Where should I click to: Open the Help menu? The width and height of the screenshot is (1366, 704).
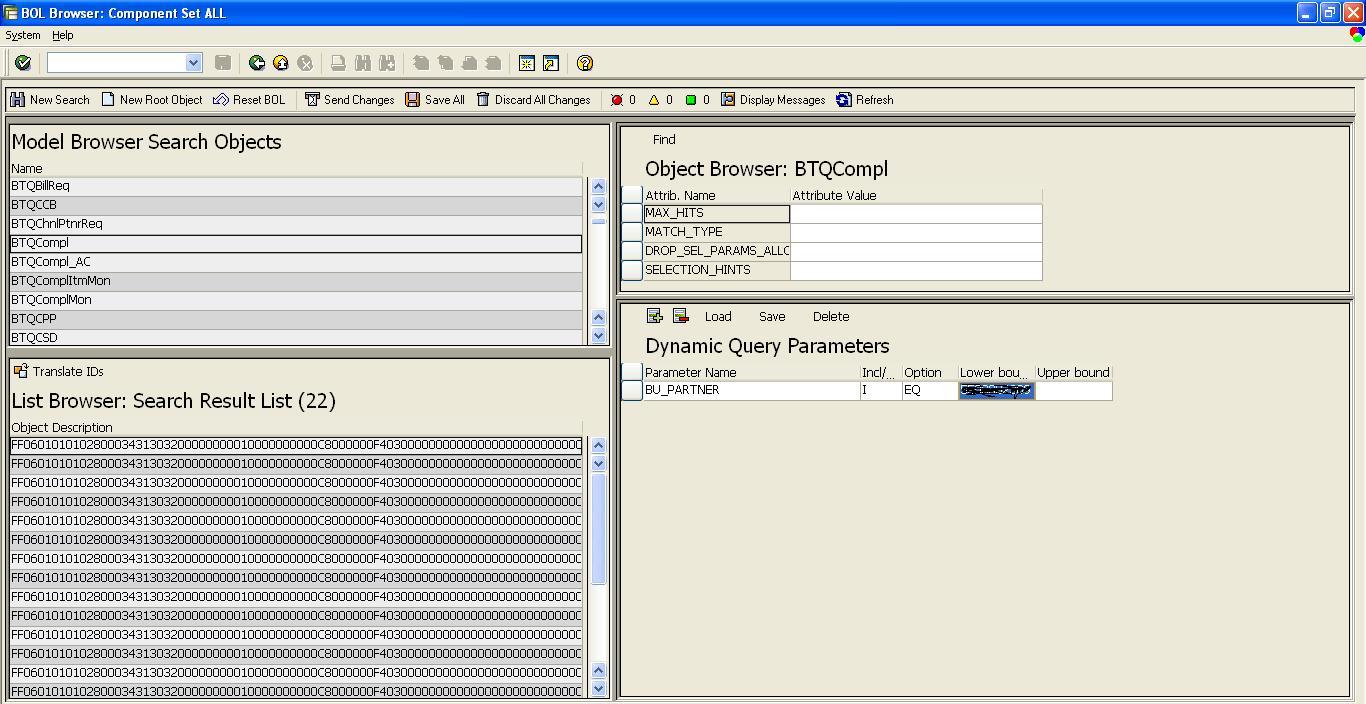coord(62,35)
